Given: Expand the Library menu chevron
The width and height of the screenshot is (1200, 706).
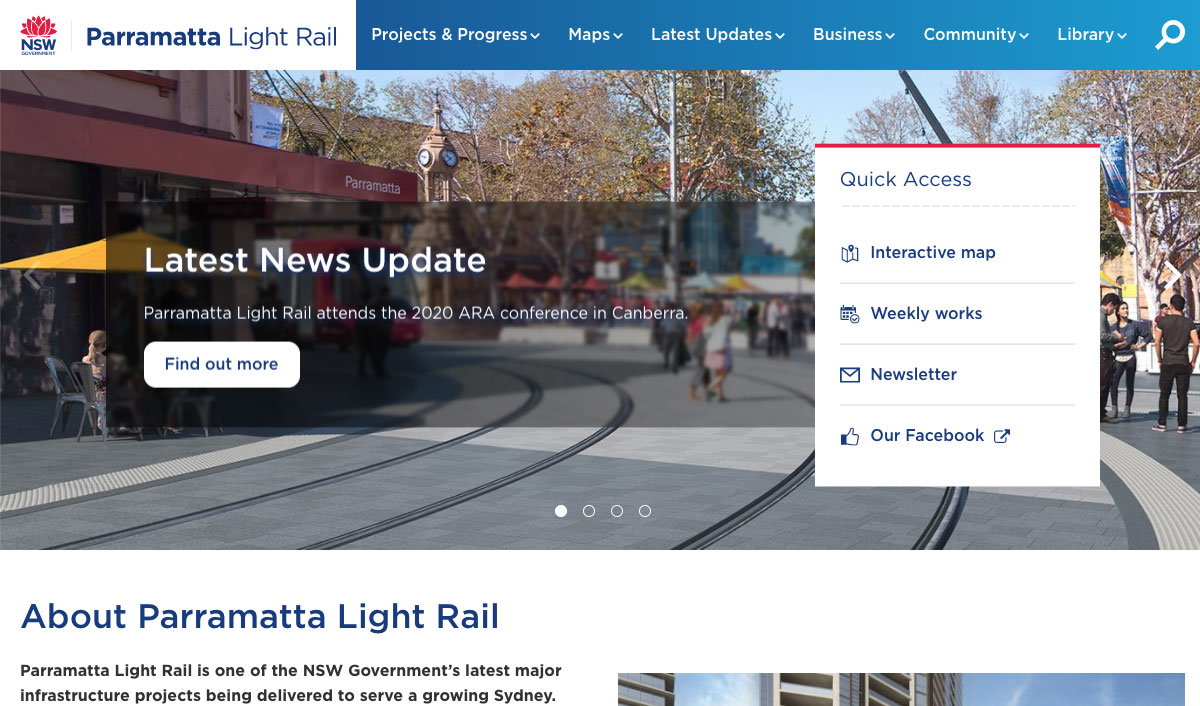Looking at the screenshot, I should (x=1122, y=36).
